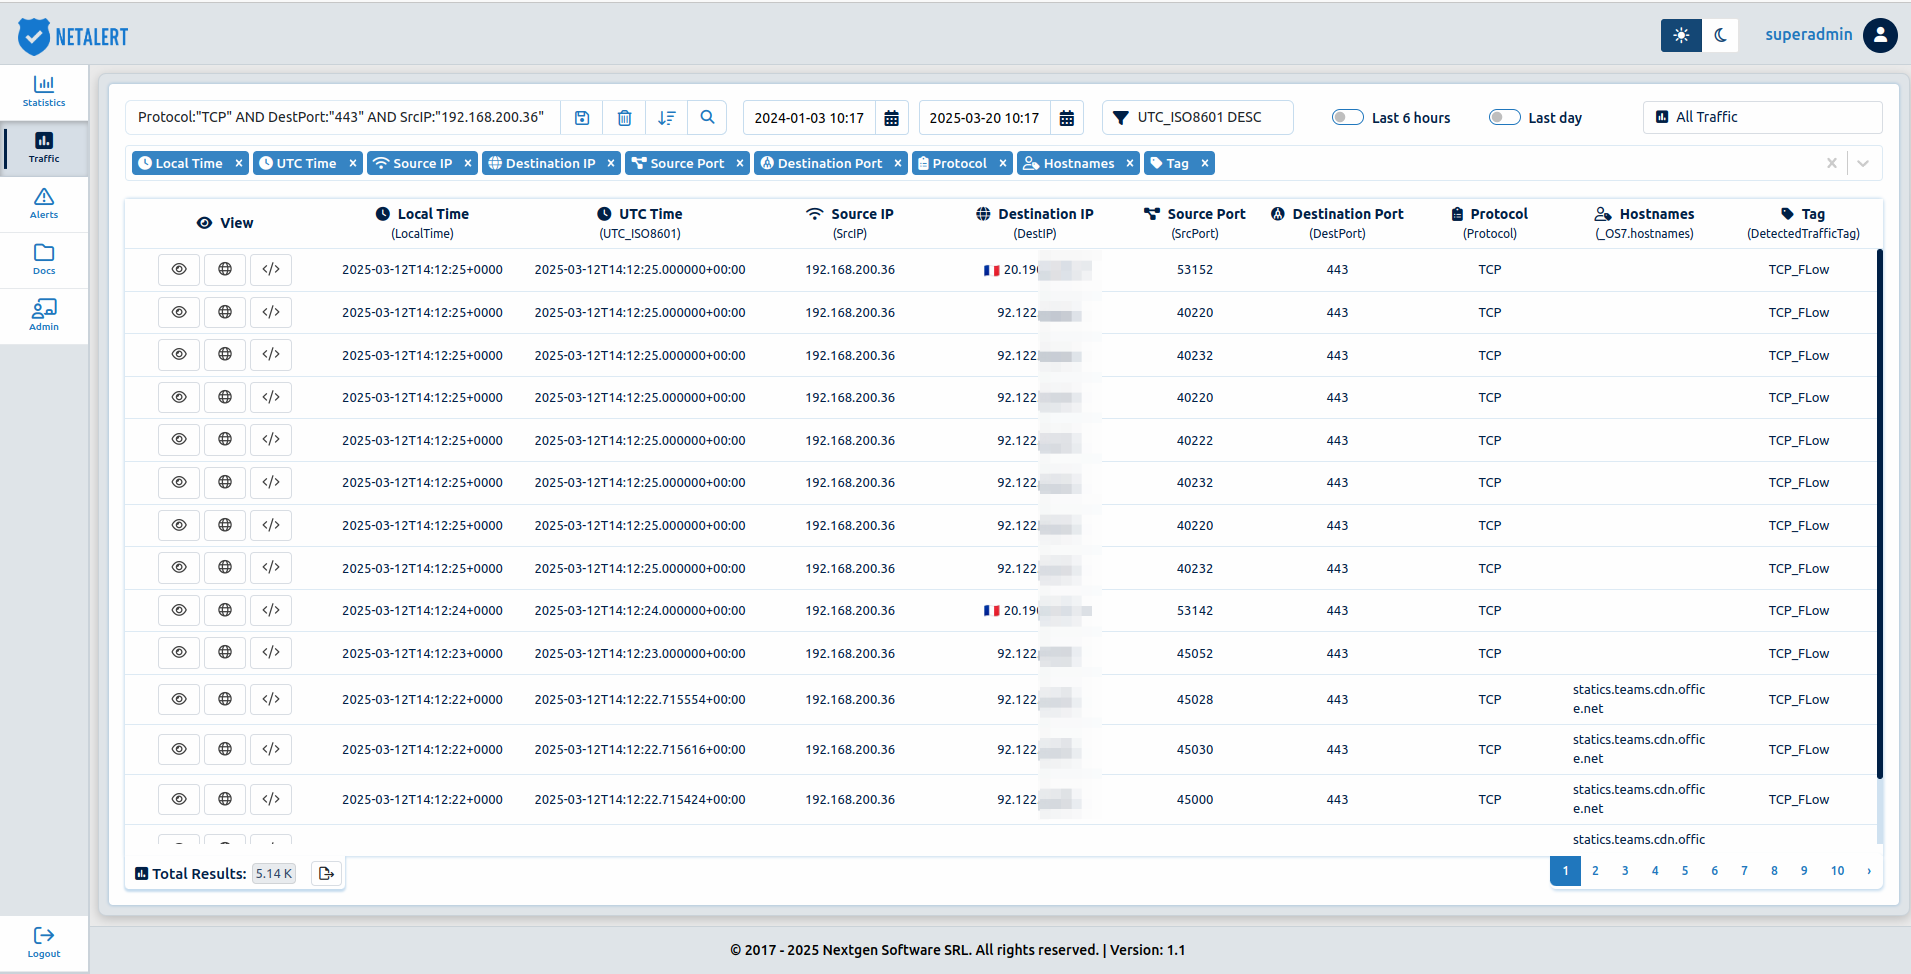The width and height of the screenshot is (1911, 974).
Task: Run the search with magnifier icon
Action: click(x=708, y=118)
